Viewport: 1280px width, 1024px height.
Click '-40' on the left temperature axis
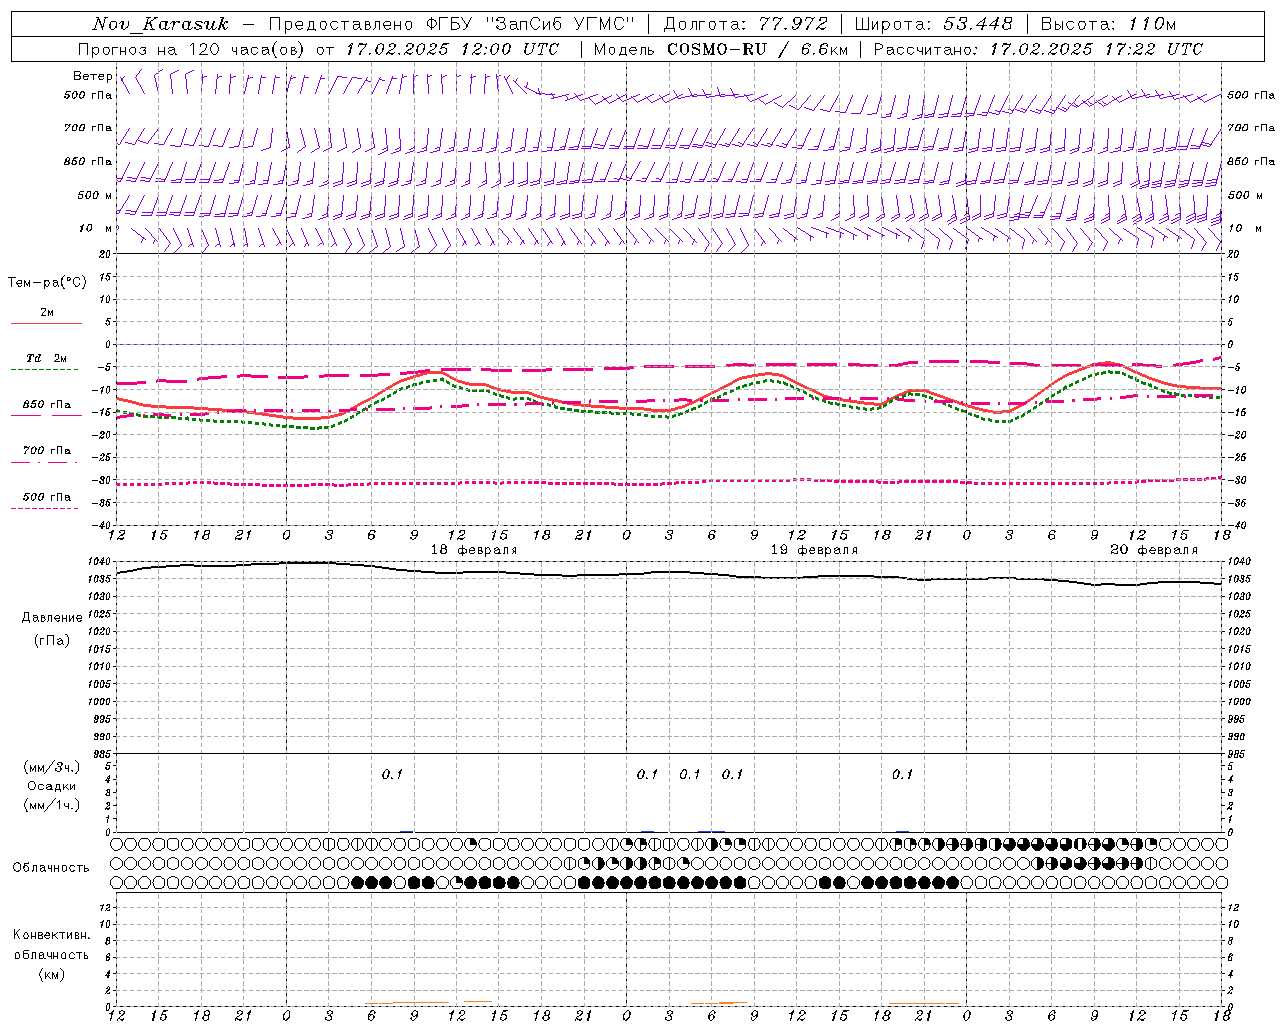point(103,524)
